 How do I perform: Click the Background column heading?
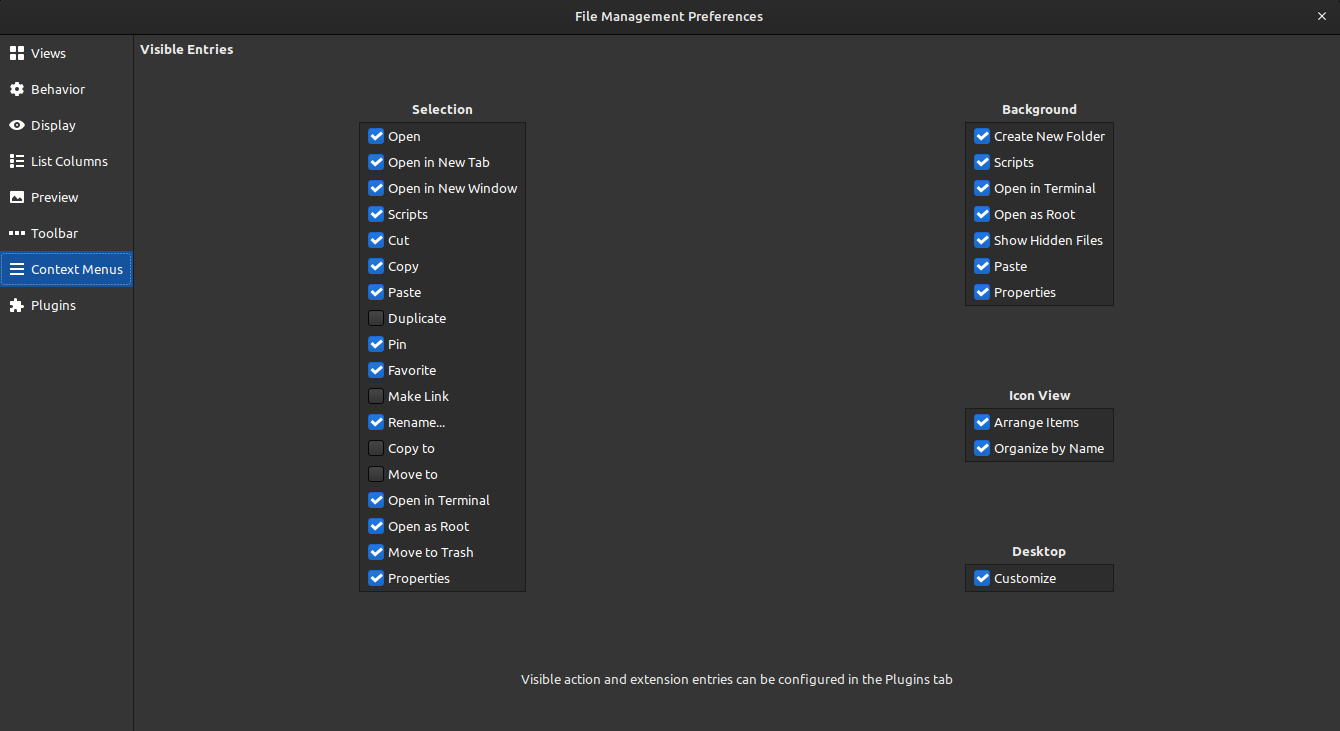[1039, 109]
